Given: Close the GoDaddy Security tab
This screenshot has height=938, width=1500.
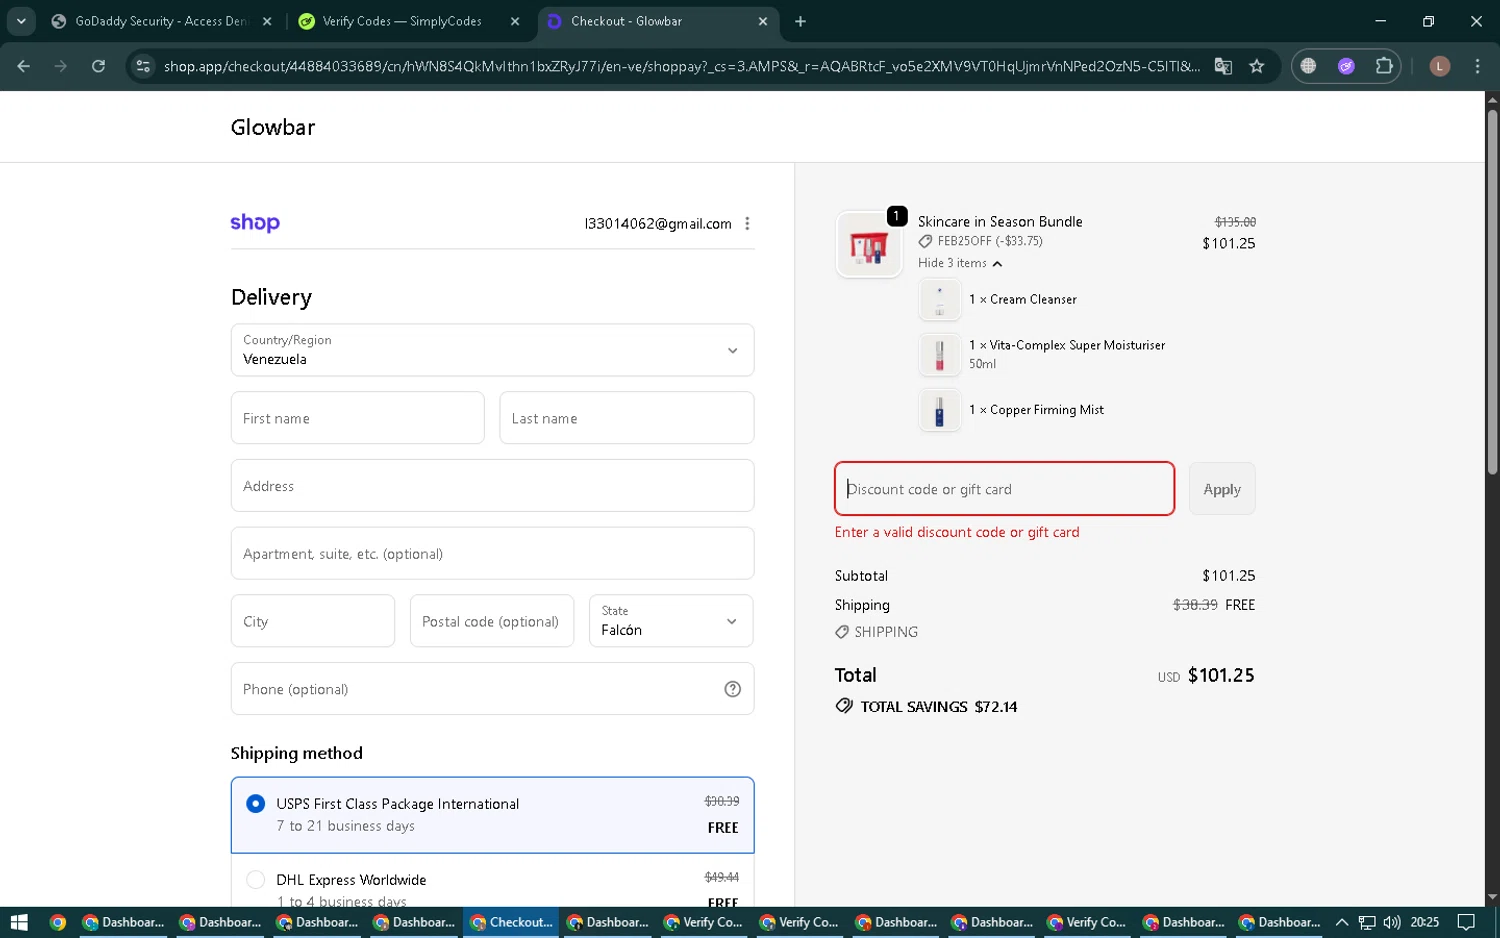Looking at the screenshot, I should pos(267,21).
